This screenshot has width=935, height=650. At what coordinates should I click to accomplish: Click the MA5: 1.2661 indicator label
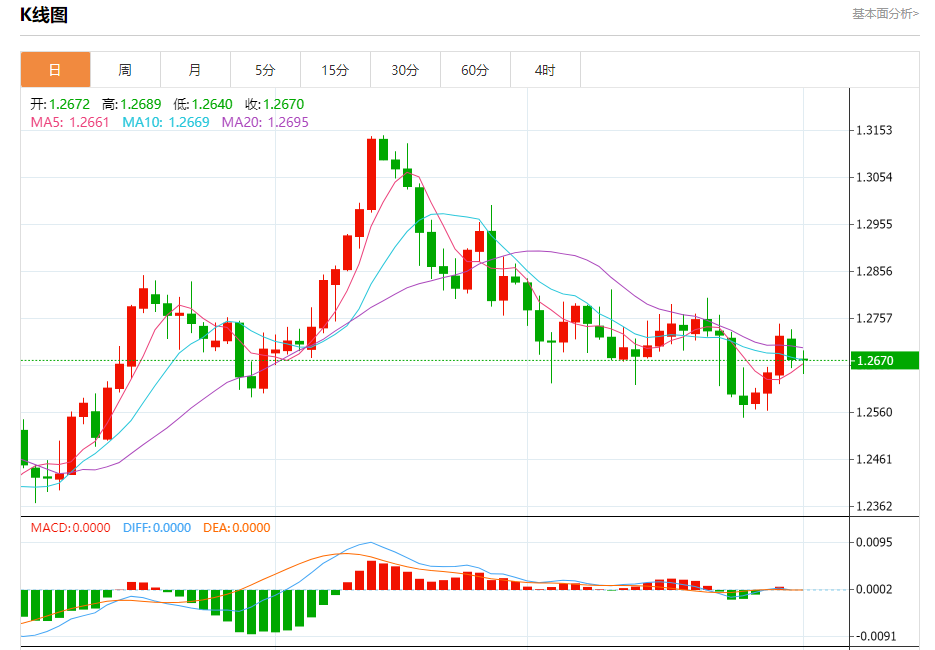coord(70,122)
